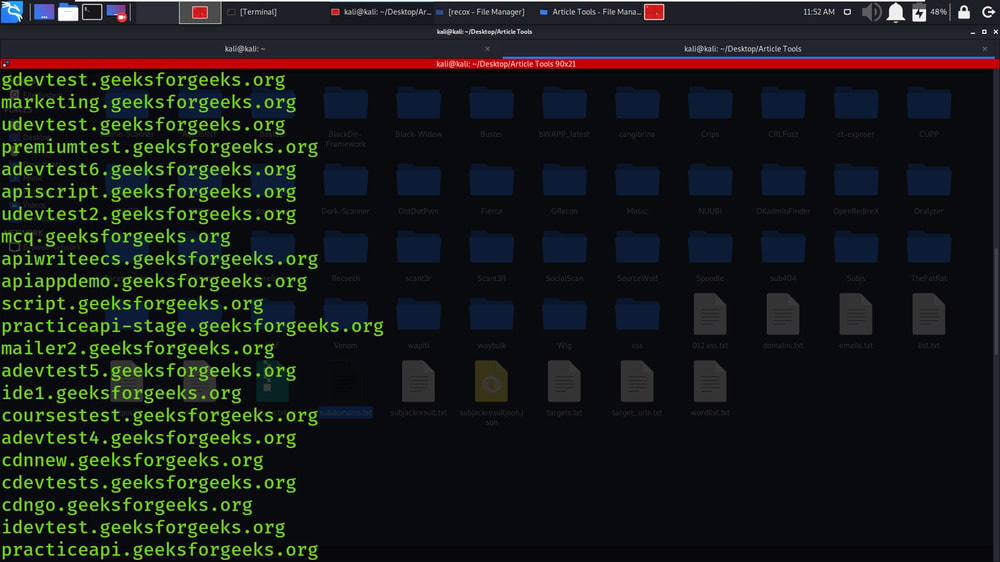Switch to the kali@kali: ~ terminal tab
This screenshot has height=562, width=1000.
click(245, 48)
